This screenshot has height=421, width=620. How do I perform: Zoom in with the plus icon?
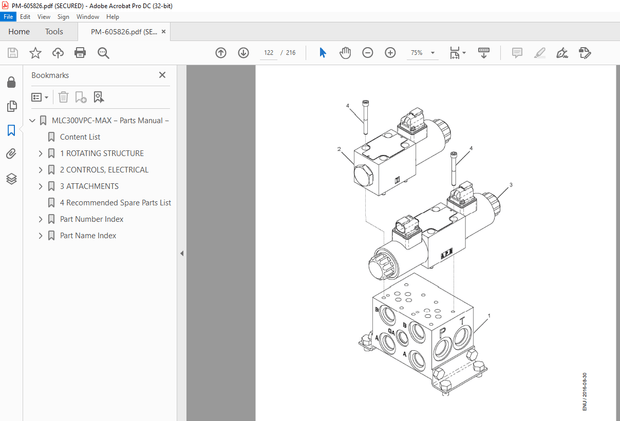[x=388, y=53]
